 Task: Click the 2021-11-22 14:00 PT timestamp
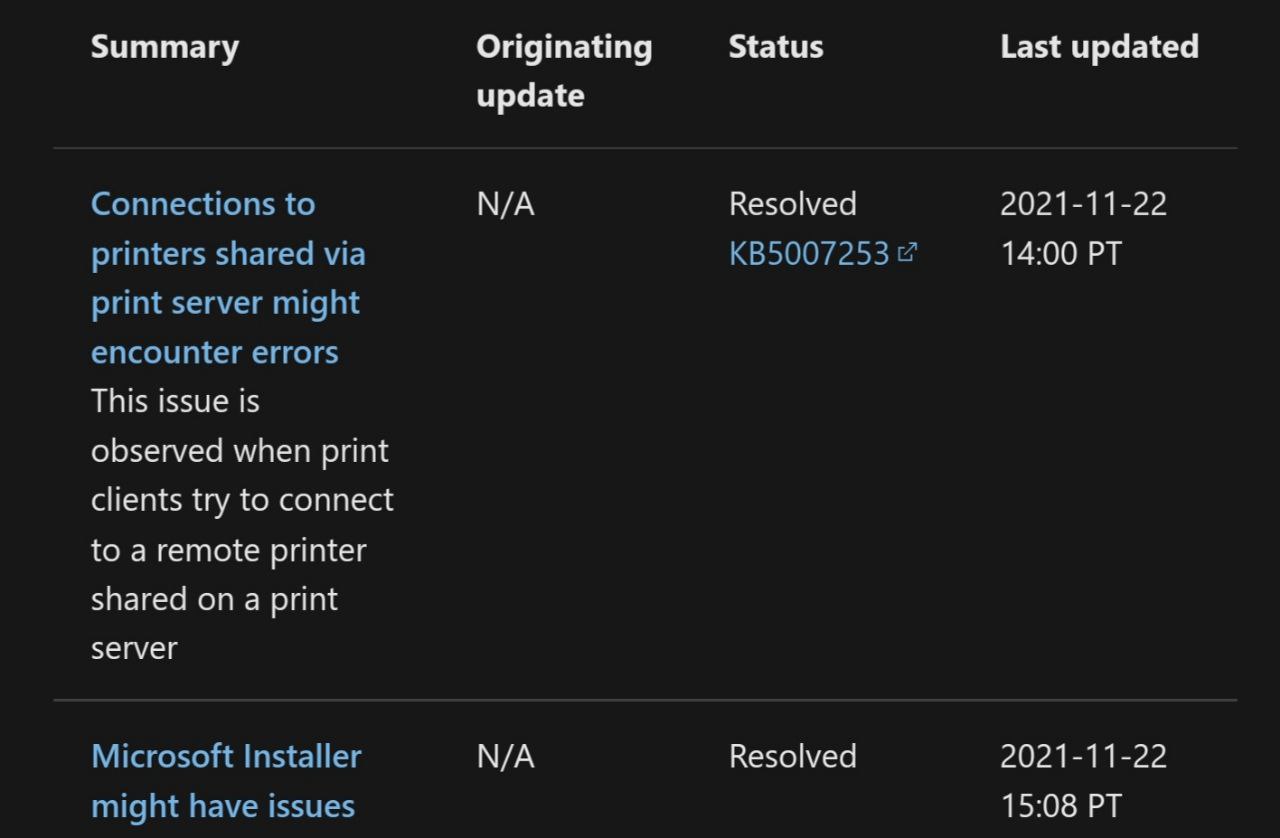(x=1083, y=229)
